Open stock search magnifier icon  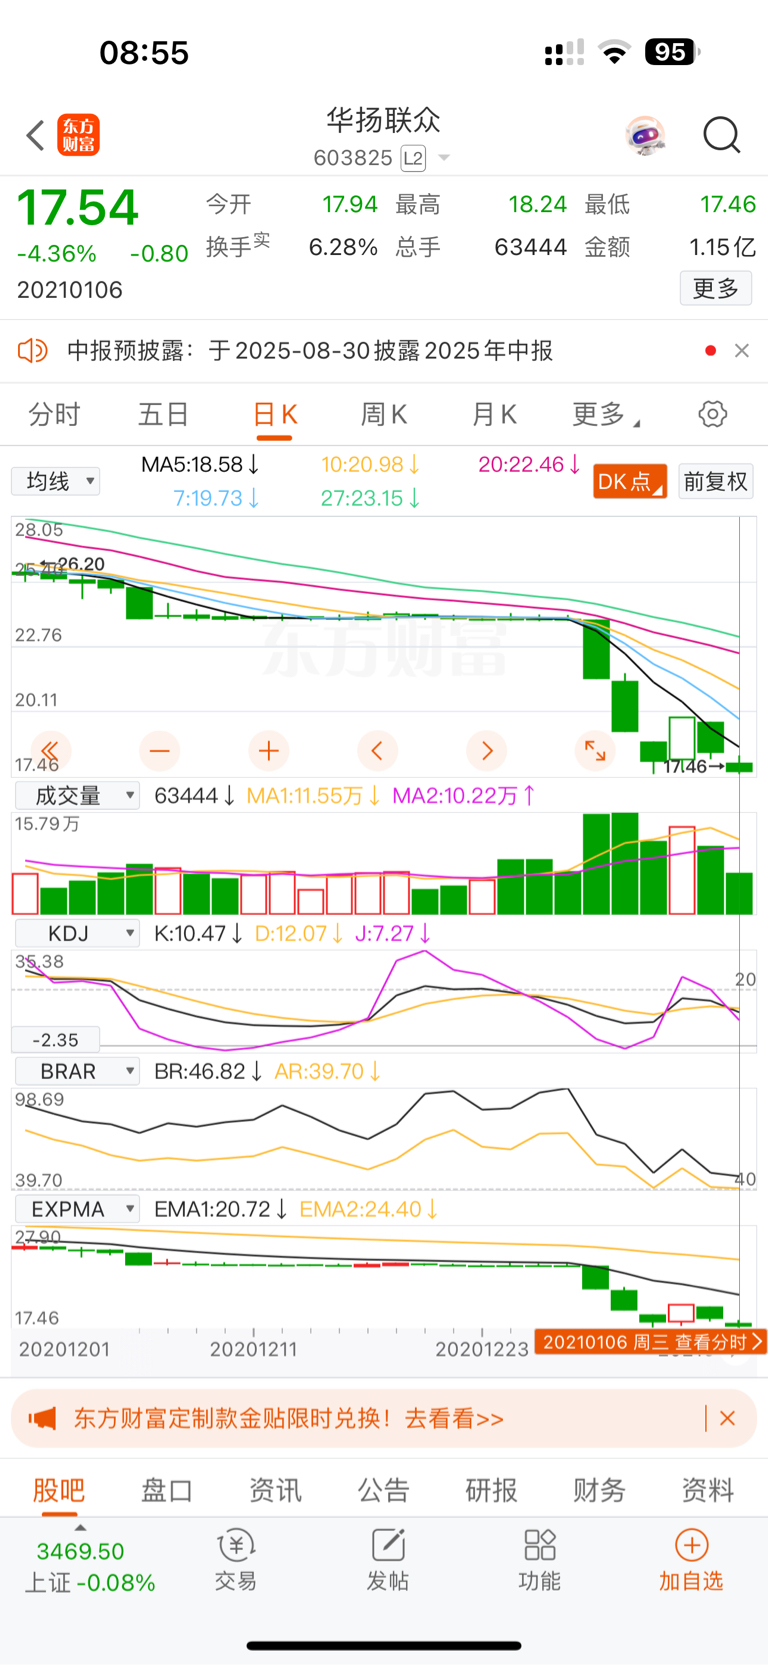click(x=721, y=135)
